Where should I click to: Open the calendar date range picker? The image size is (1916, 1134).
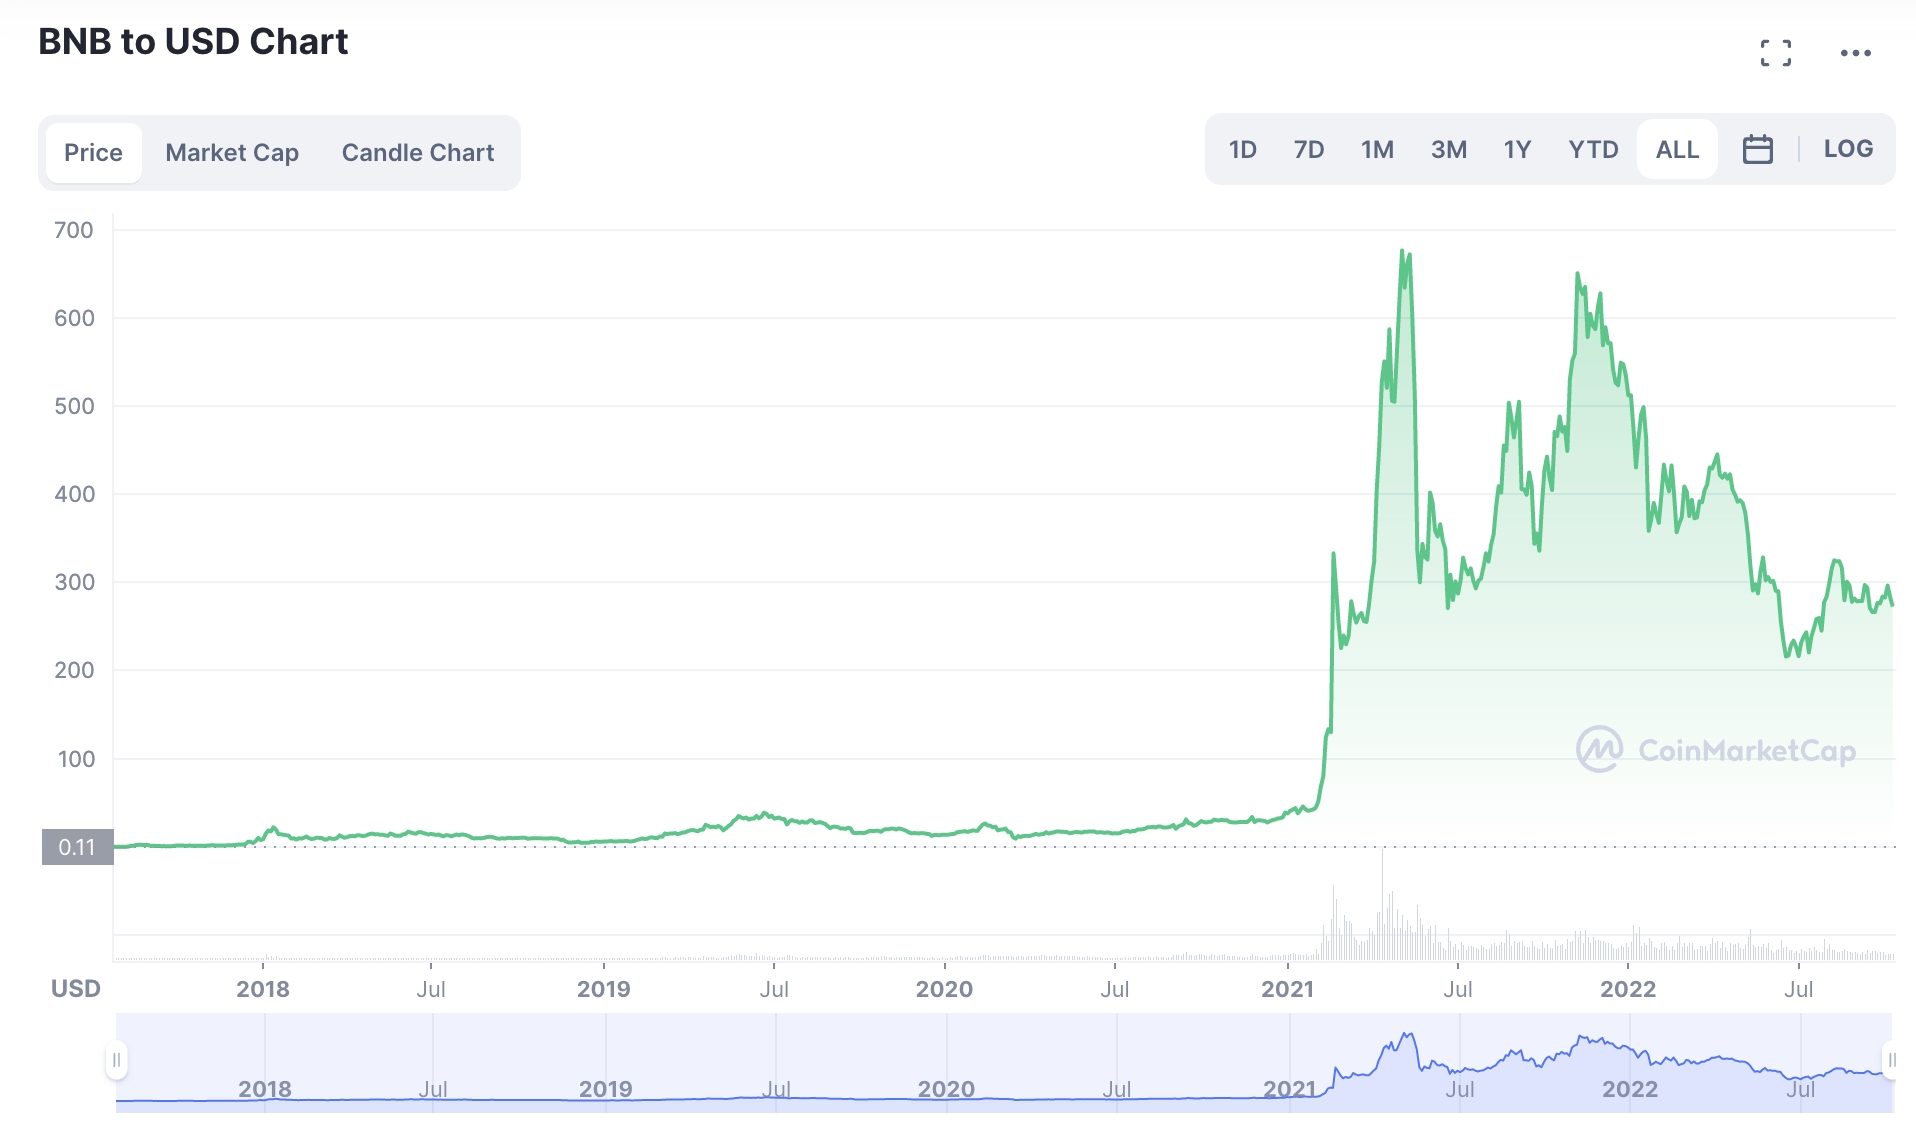(1758, 149)
